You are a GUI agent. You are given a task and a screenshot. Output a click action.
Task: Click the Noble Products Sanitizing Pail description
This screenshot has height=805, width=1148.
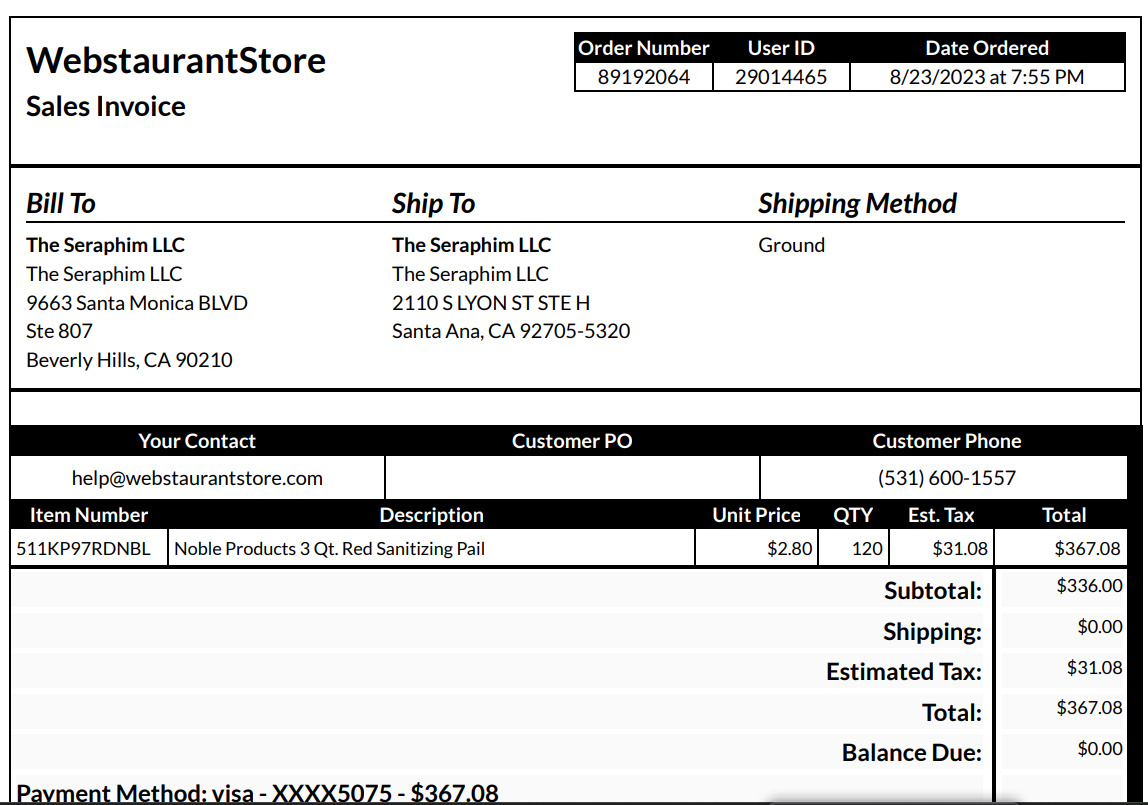click(329, 549)
